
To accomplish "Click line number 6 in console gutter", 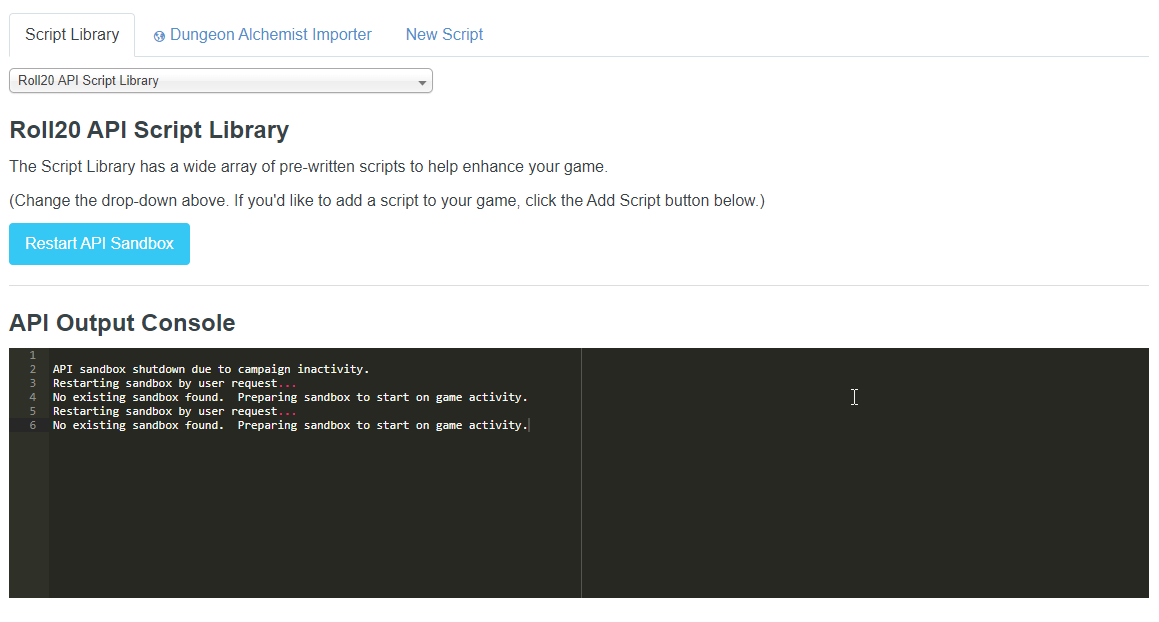I will point(33,425).
